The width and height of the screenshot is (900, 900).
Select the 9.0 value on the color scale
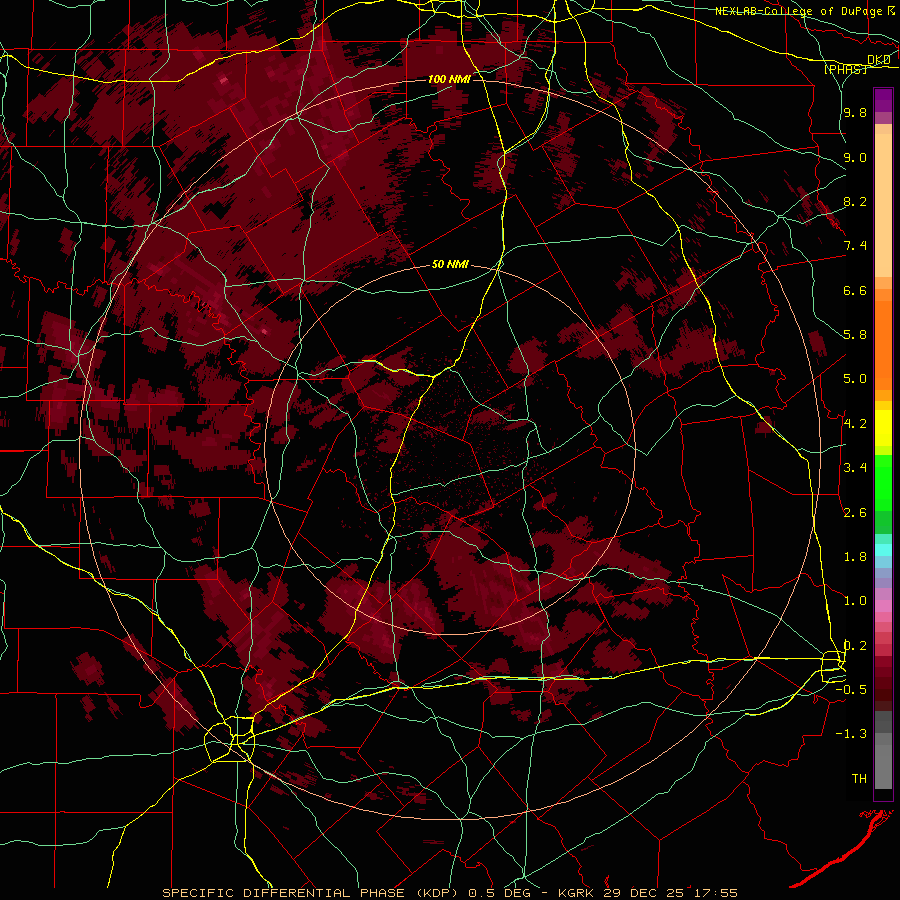(x=855, y=157)
